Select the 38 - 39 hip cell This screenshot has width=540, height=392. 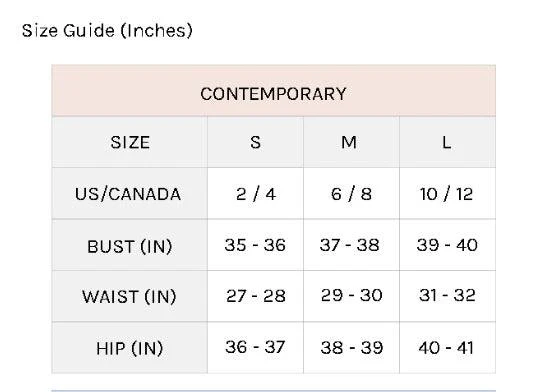[x=351, y=348]
